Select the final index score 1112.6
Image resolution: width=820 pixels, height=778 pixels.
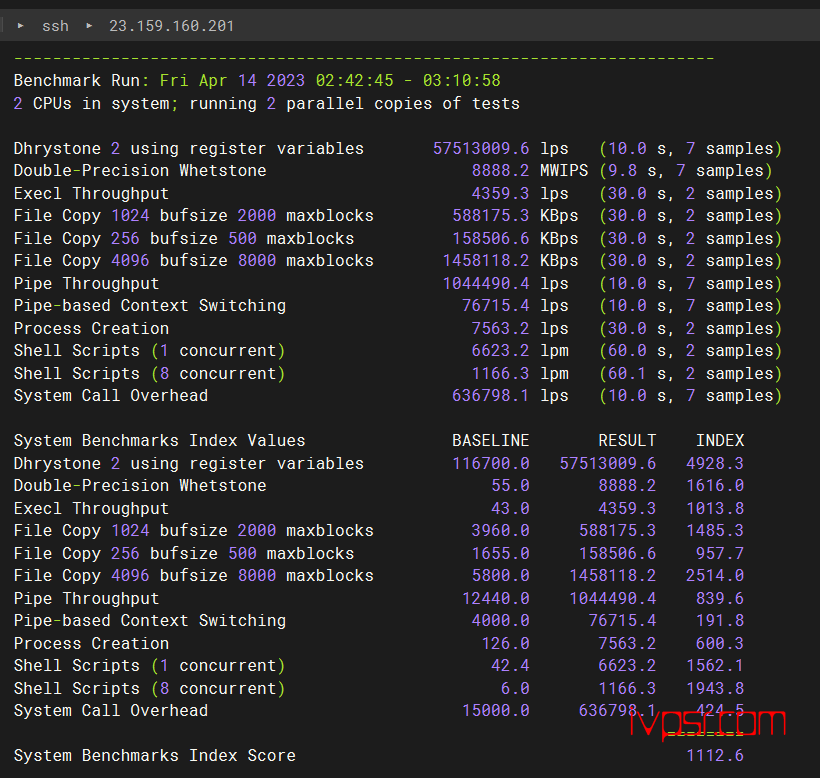click(715, 756)
